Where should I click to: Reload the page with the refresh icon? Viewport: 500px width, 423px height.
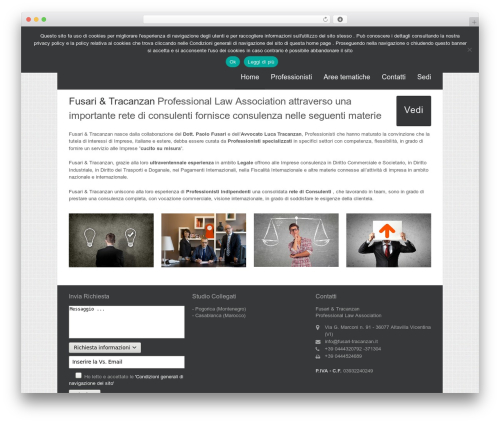click(x=325, y=20)
